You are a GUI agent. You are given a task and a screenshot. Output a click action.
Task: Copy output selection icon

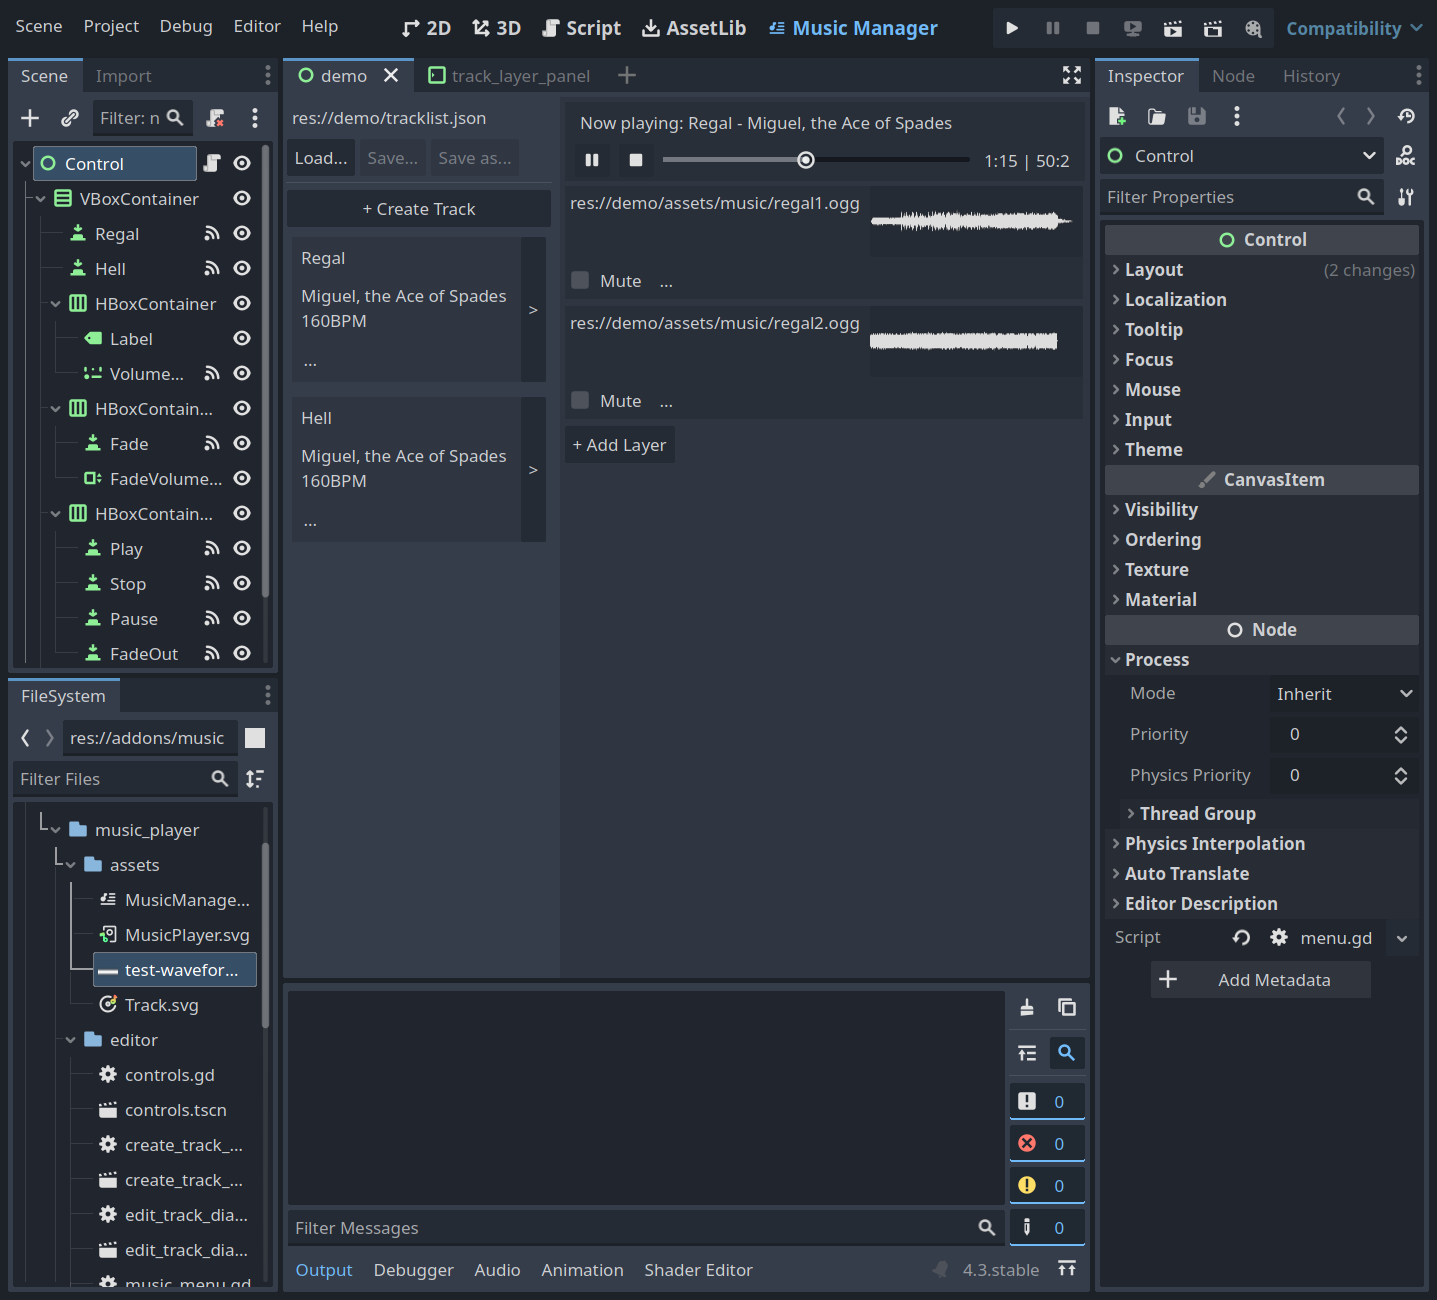1067,1007
